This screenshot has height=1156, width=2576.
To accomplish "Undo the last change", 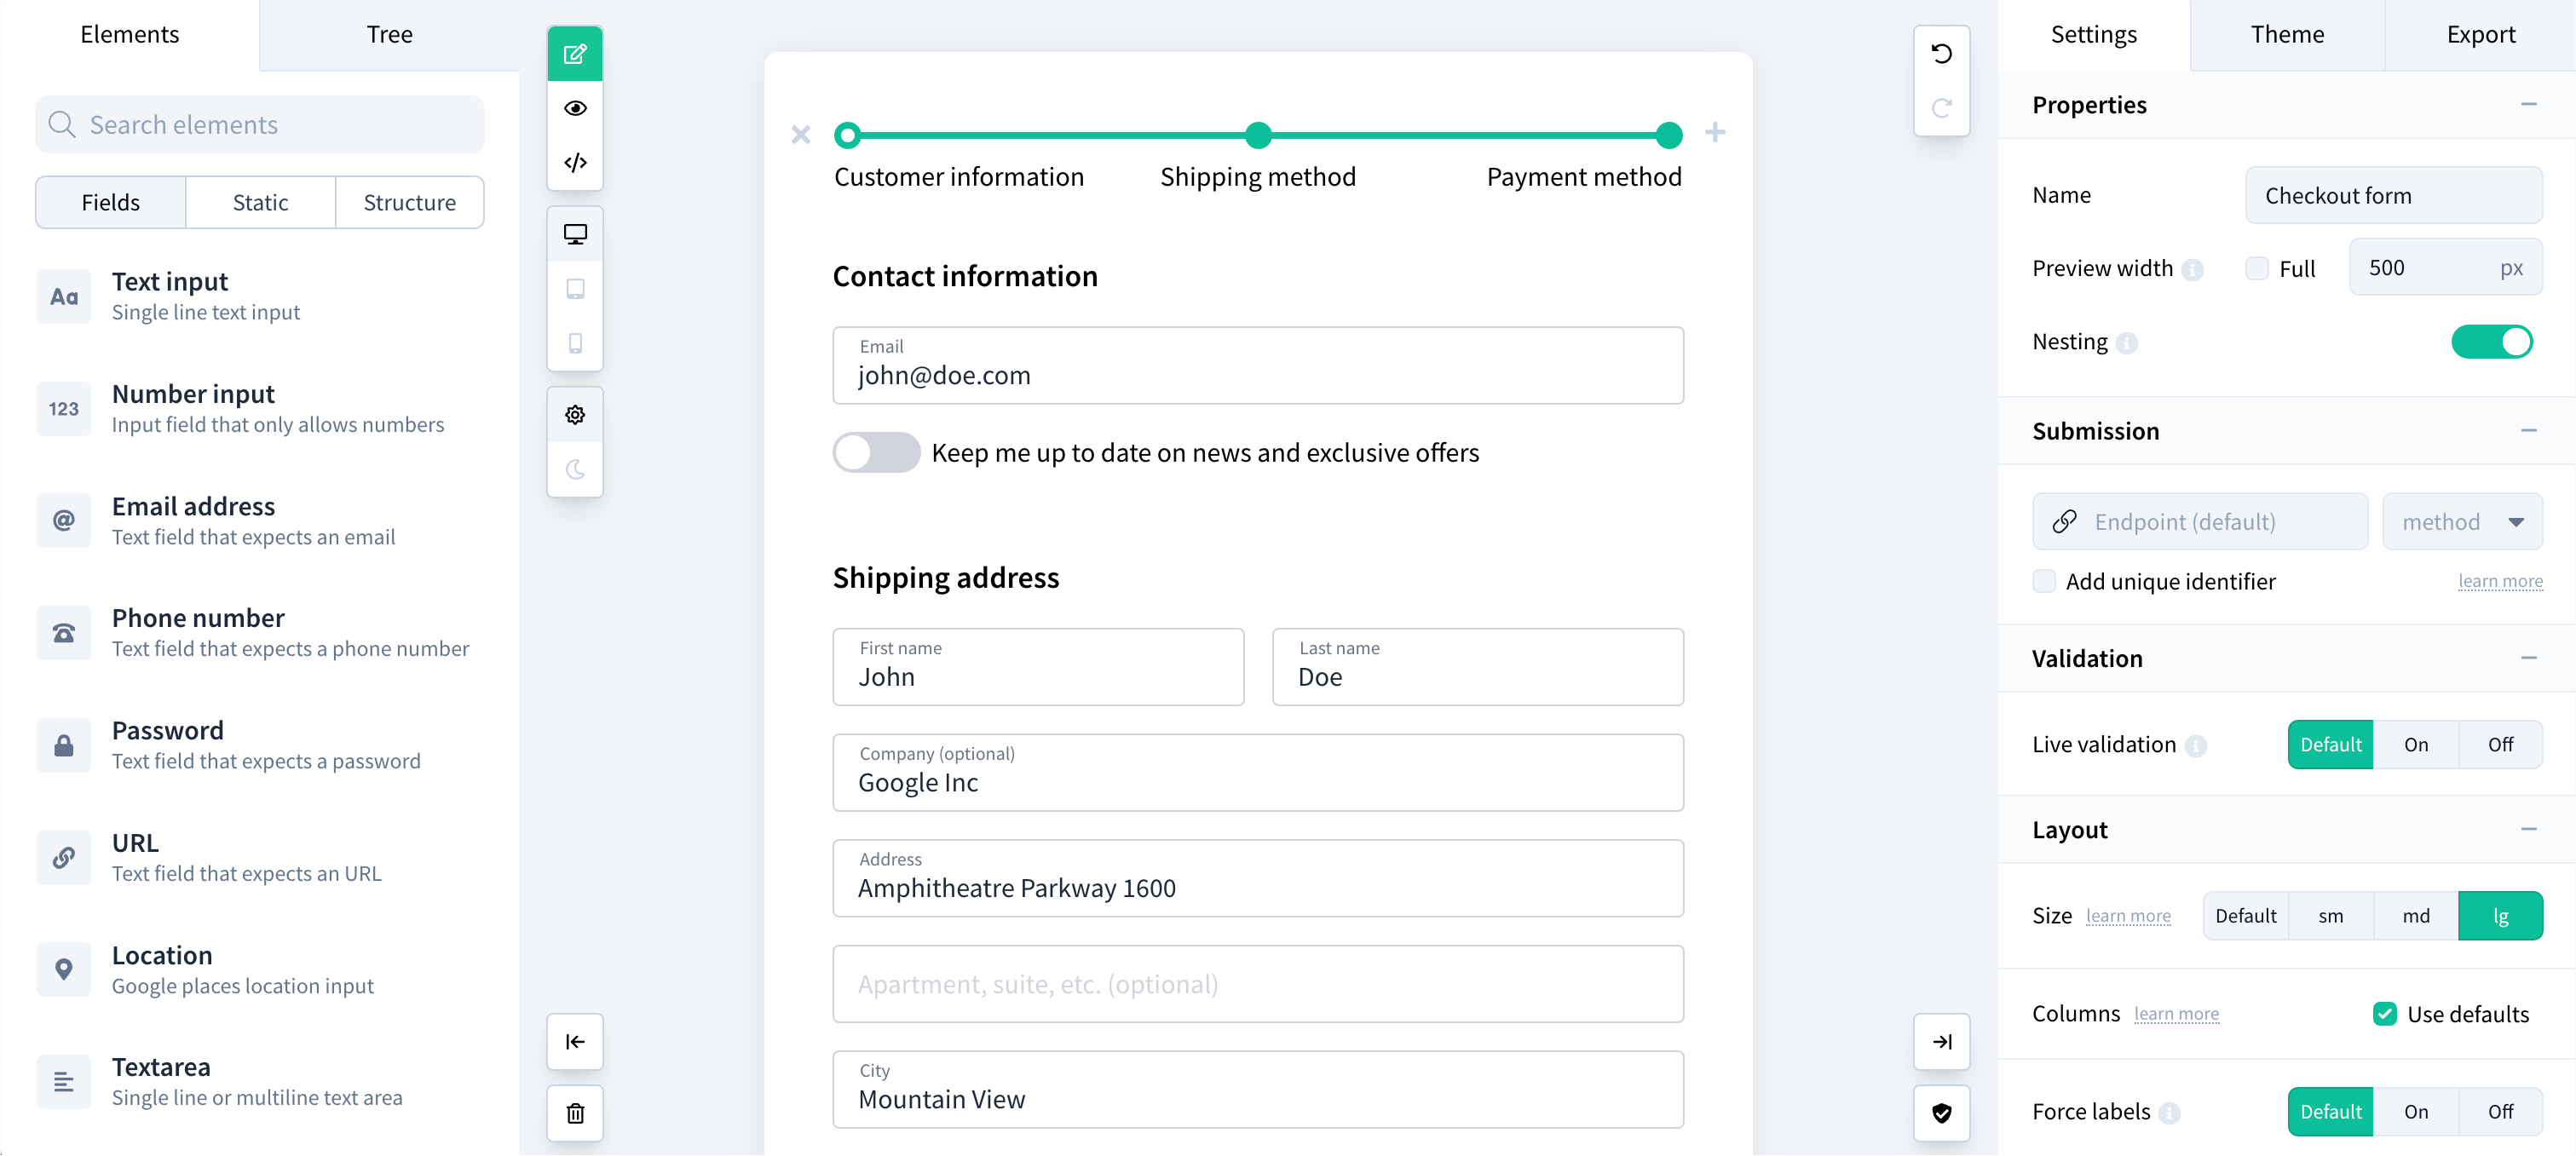I will [x=1941, y=53].
